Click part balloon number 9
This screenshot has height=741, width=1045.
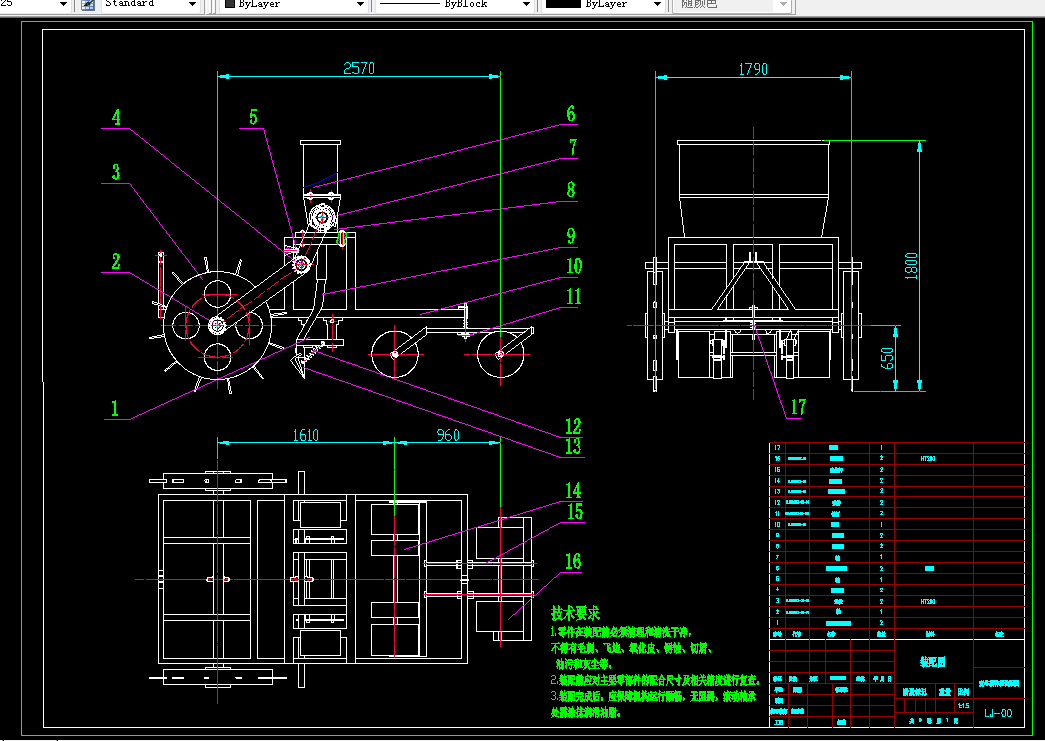click(x=571, y=236)
